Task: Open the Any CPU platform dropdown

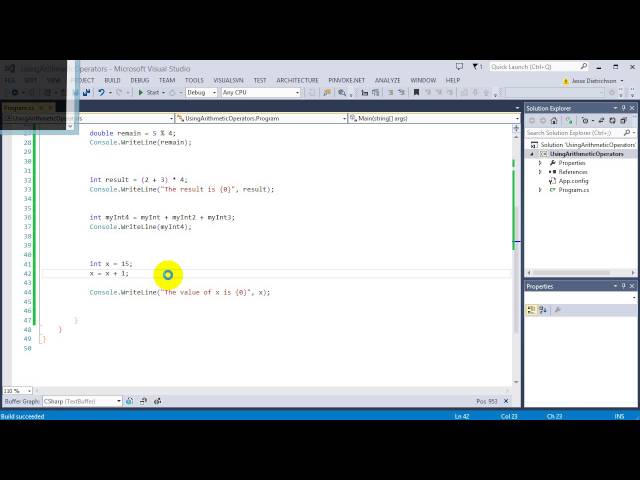Action: [260, 93]
